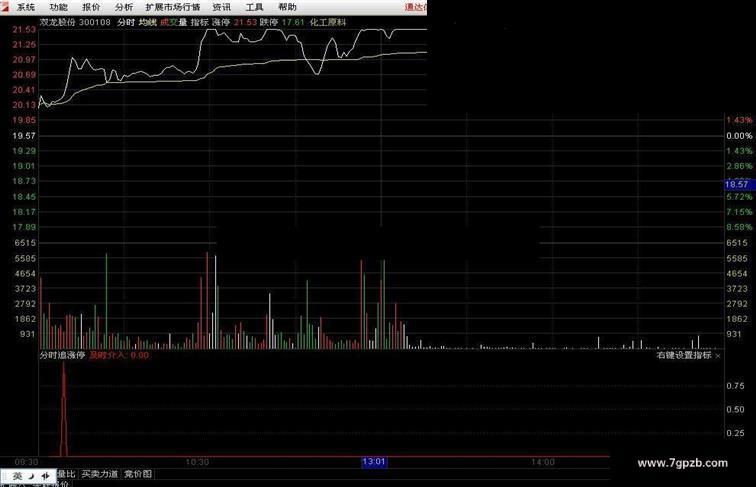Open the 系统 menu
Screen dimensions: 756x487
click(x=26, y=7)
